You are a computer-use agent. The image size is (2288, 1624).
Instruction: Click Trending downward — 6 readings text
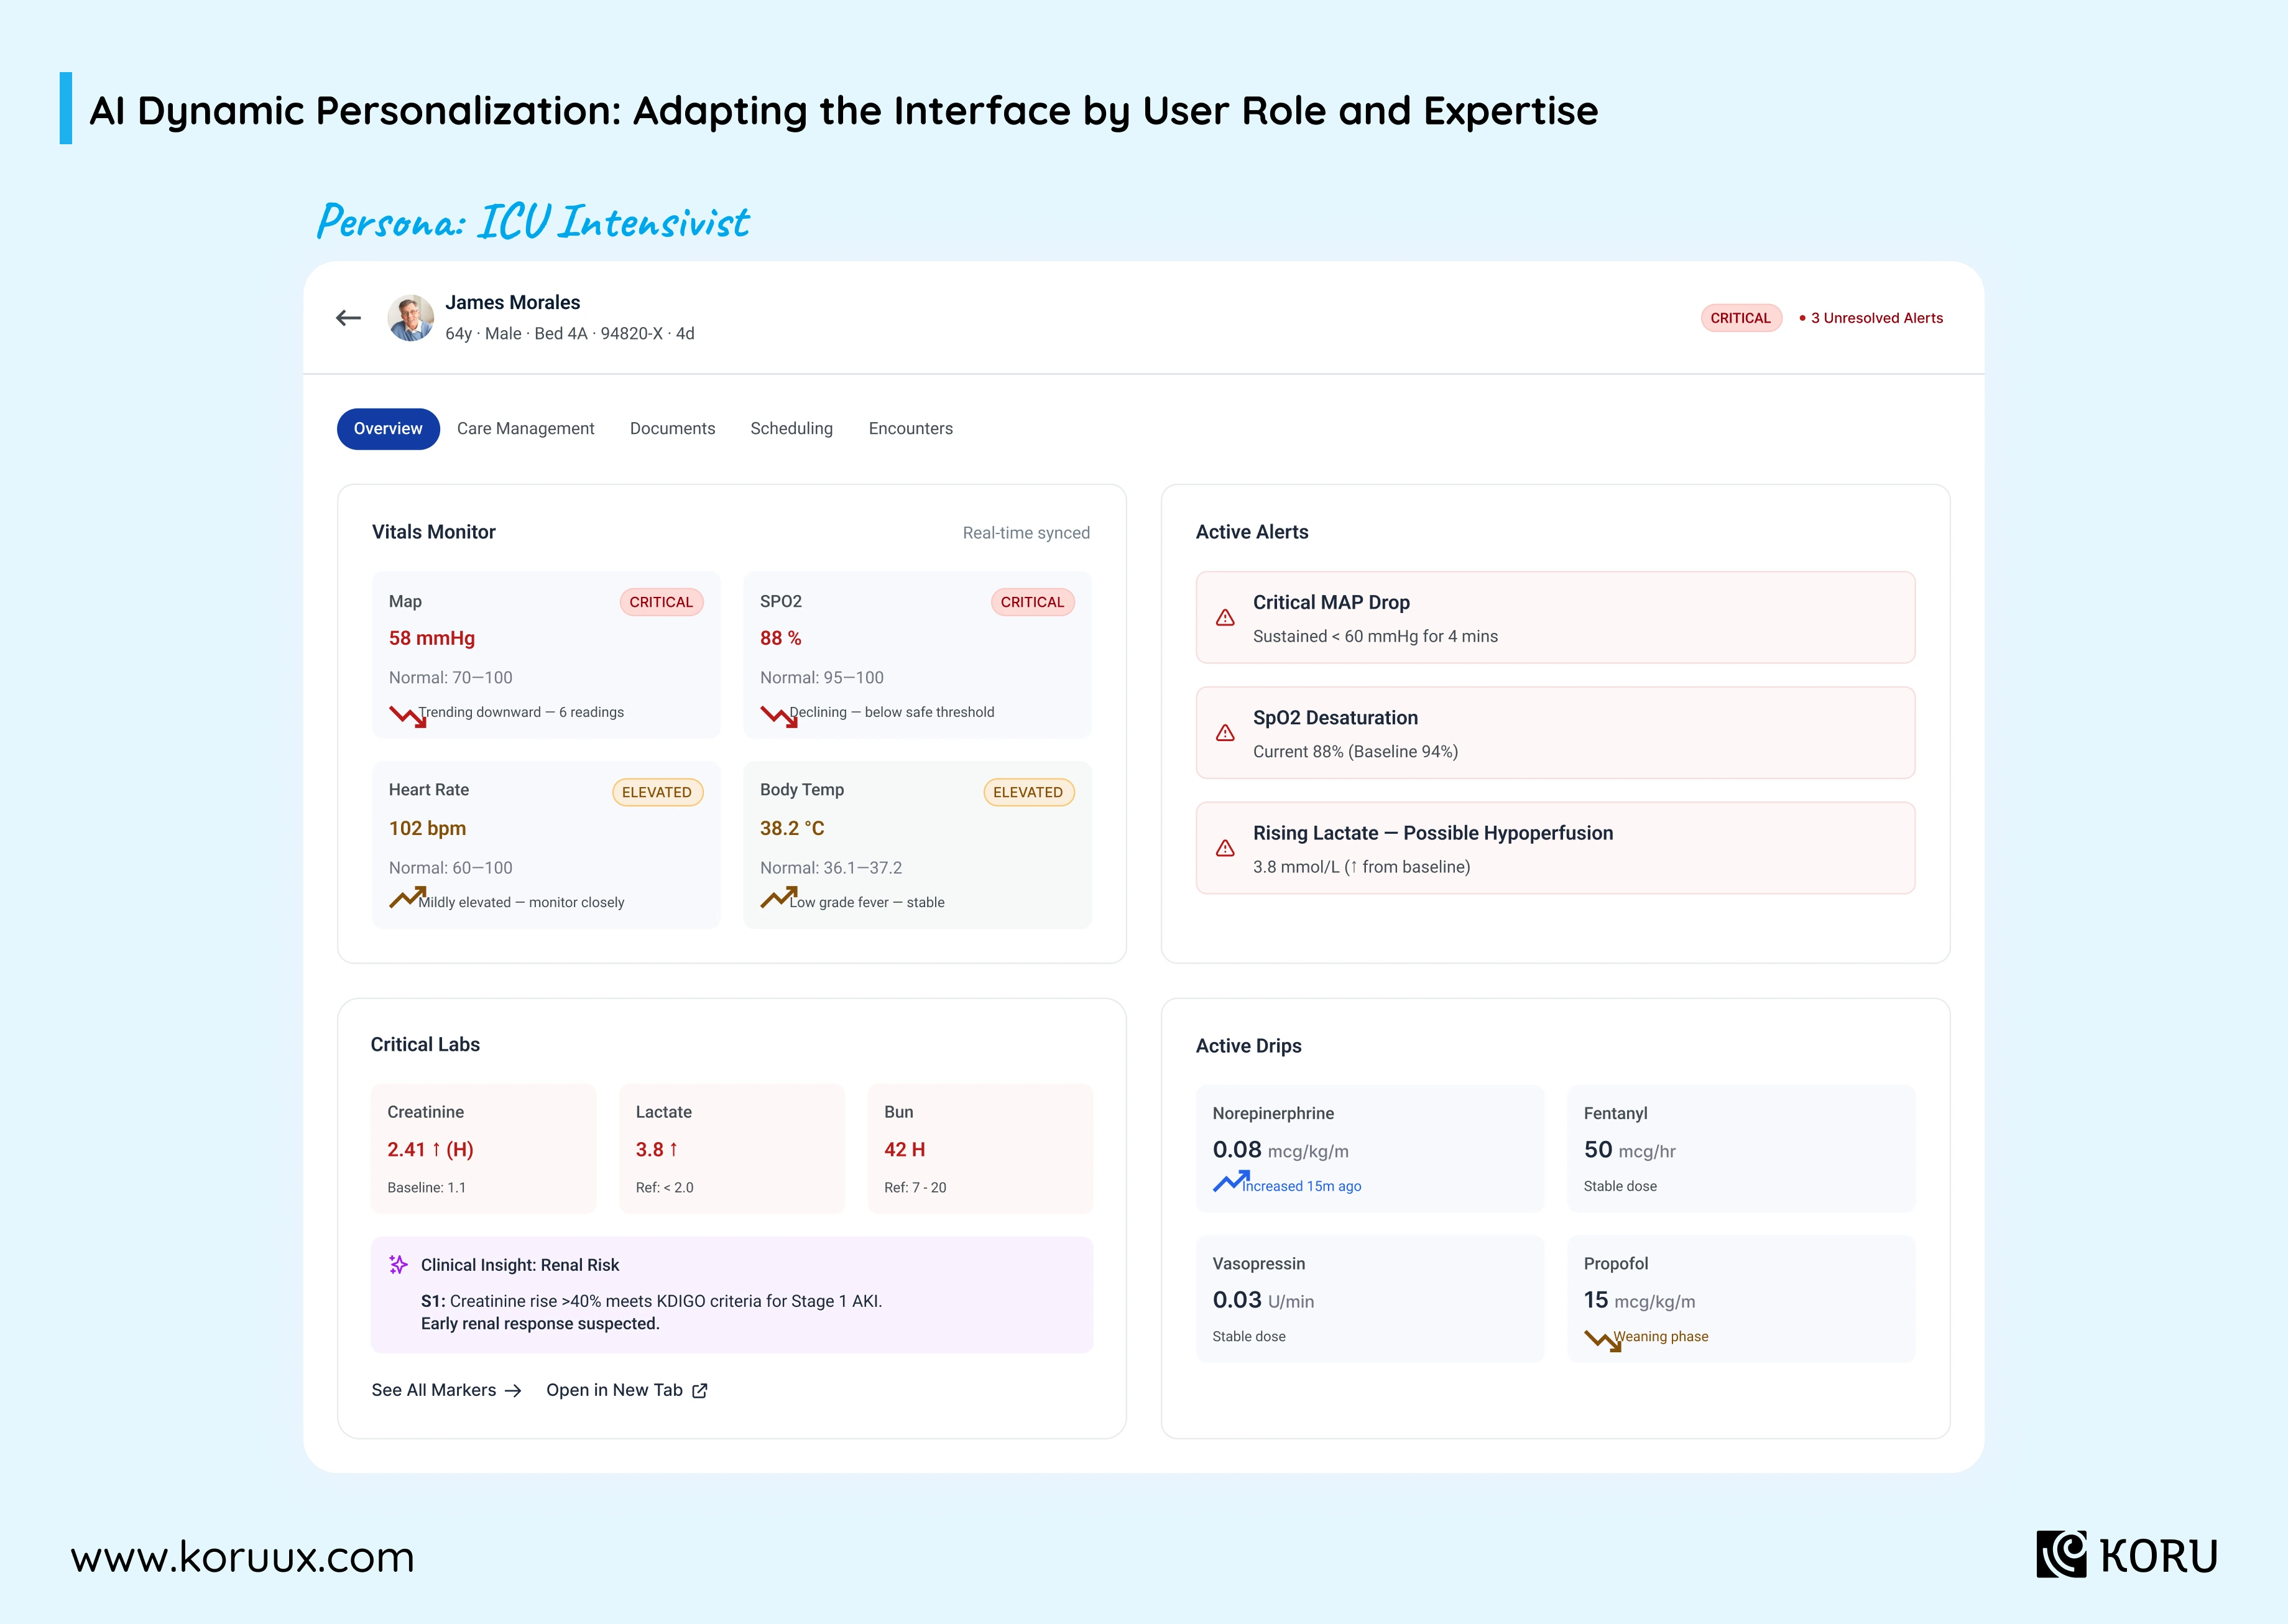521,712
